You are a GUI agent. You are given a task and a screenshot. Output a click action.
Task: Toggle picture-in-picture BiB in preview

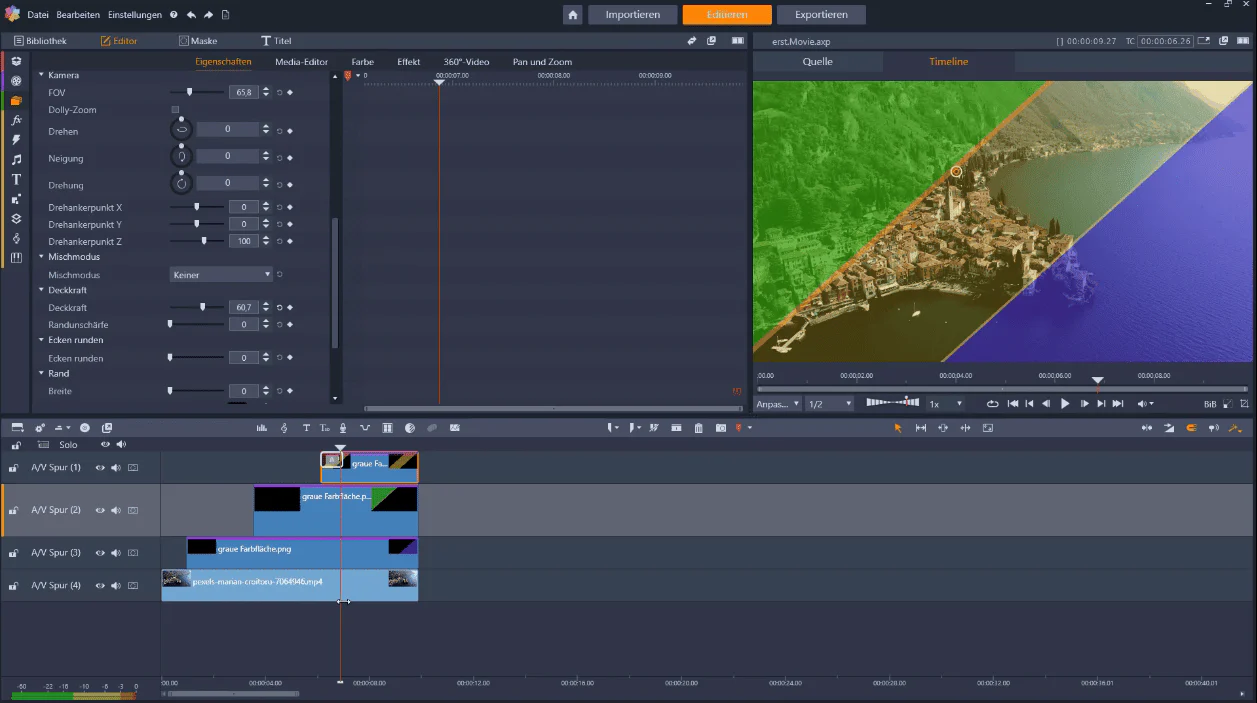(x=1210, y=404)
